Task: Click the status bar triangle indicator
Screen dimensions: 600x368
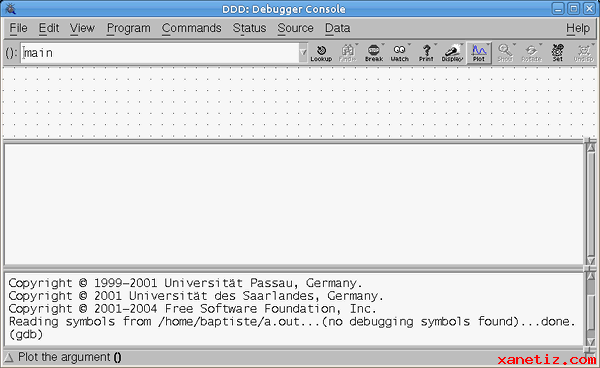Action: click(9, 358)
